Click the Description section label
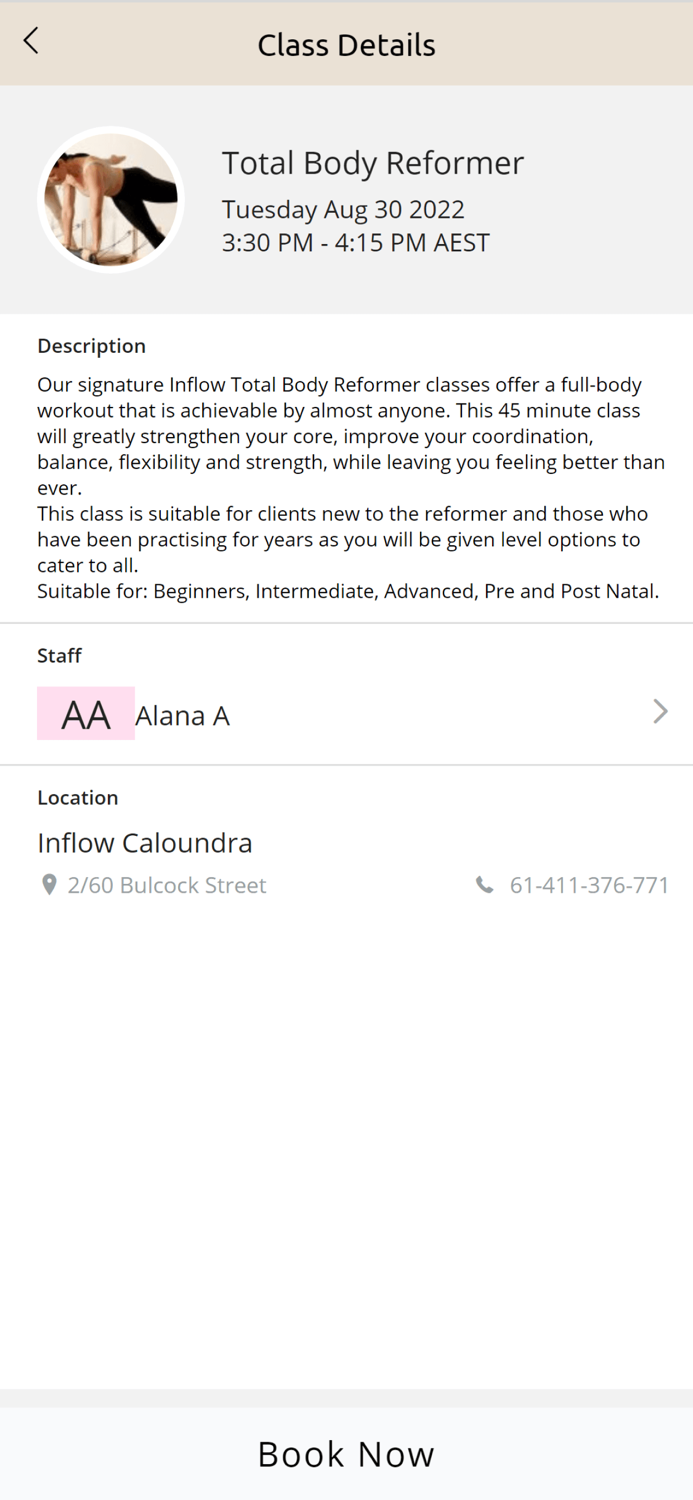 point(91,345)
